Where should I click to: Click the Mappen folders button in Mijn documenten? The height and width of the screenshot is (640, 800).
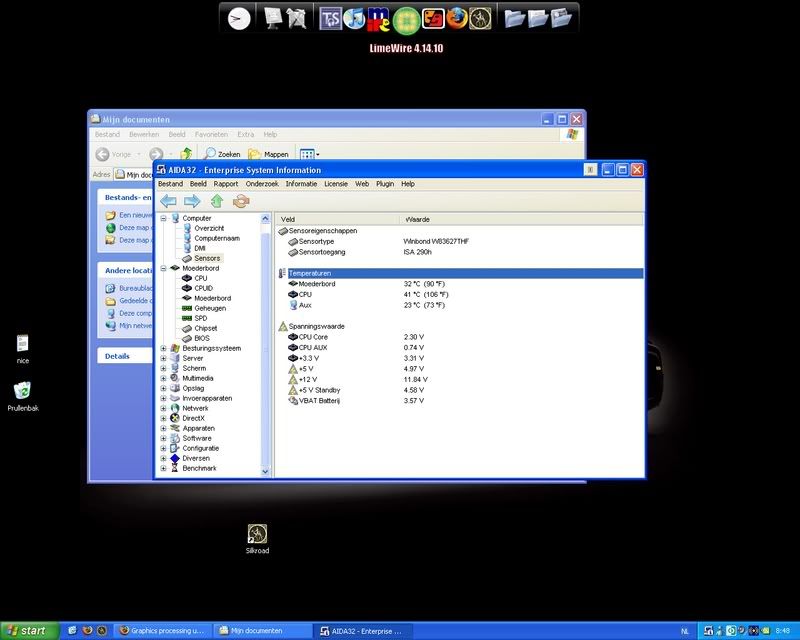coord(268,154)
